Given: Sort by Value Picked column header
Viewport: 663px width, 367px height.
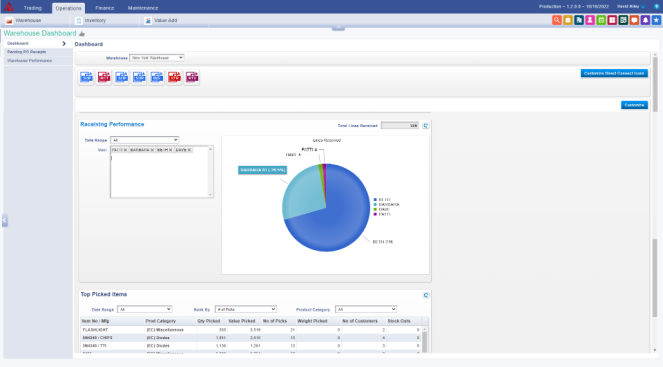Looking at the screenshot, I should pos(241,321).
